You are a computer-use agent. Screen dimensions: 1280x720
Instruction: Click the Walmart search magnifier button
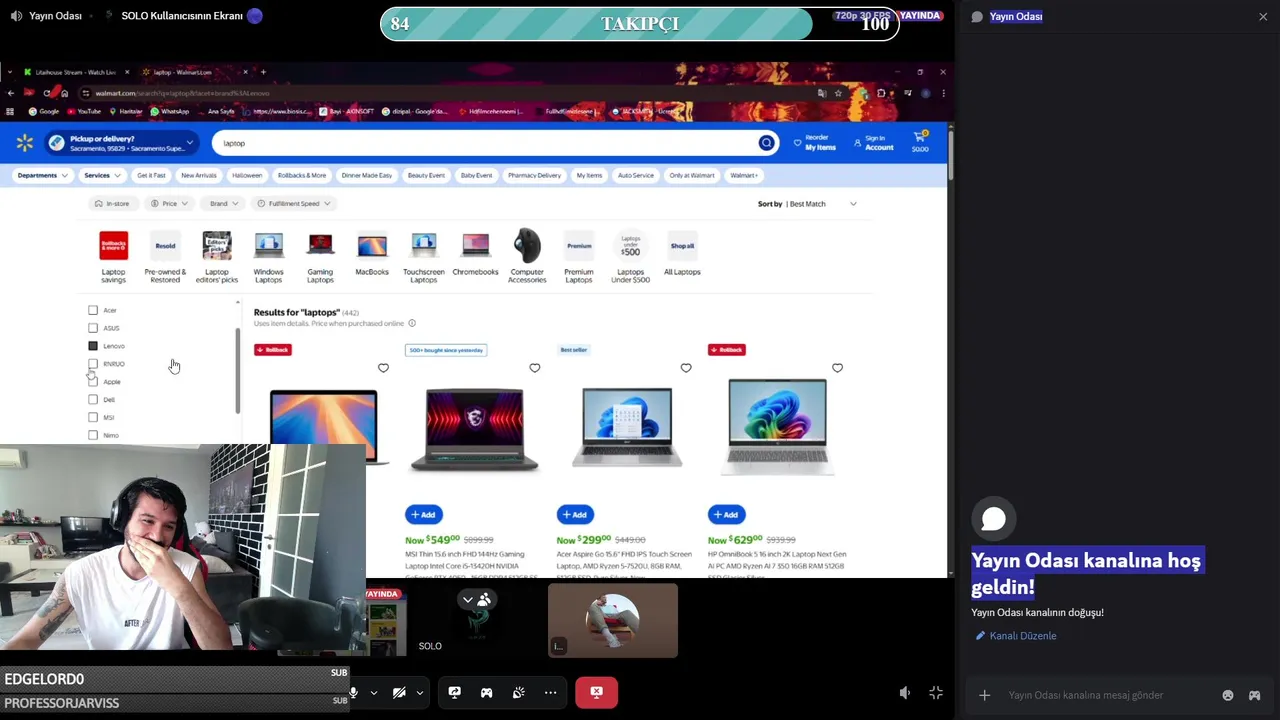767,143
